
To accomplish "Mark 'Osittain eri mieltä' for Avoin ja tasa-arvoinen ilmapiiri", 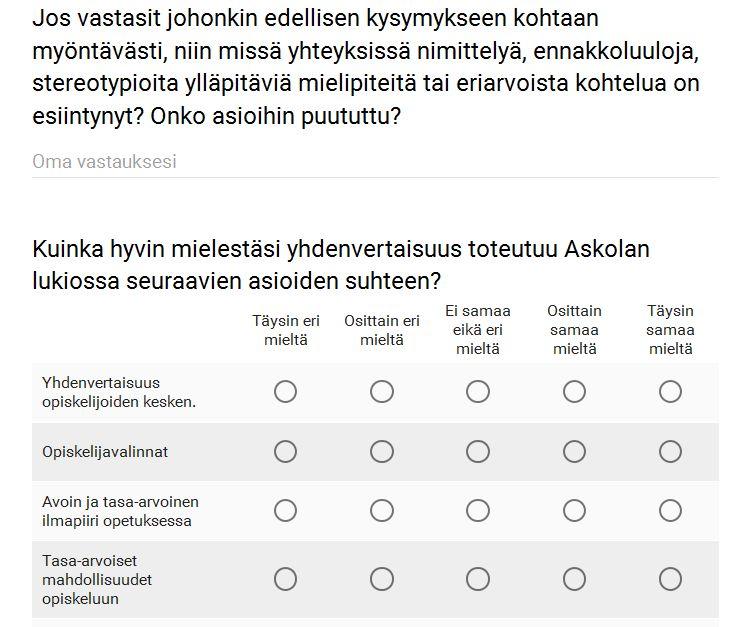I will click(x=382, y=511).
